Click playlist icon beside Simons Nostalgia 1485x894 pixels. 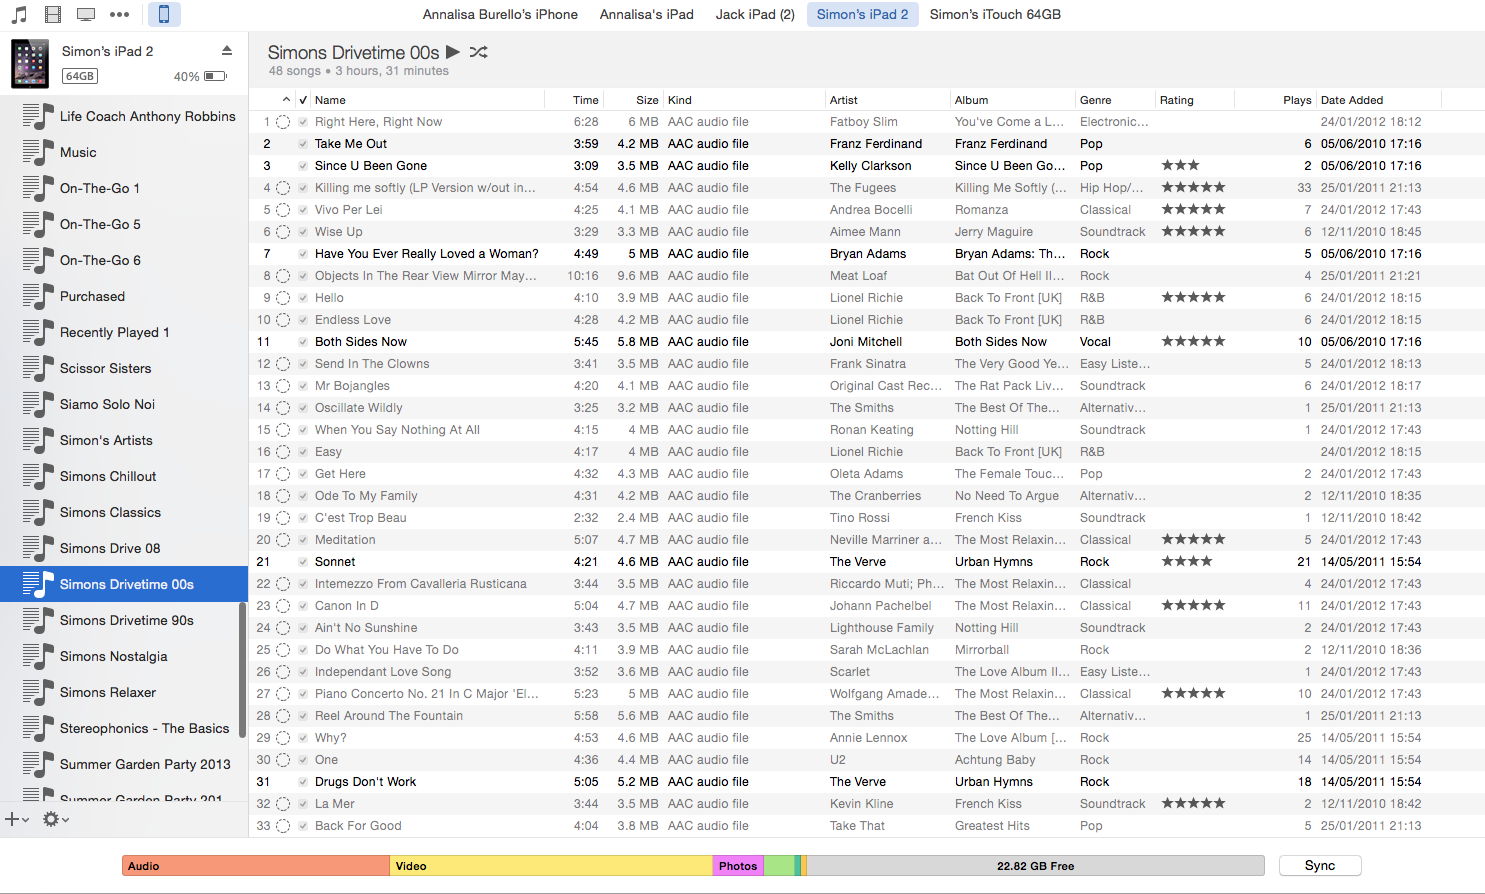pyautogui.click(x=39, y=656)
